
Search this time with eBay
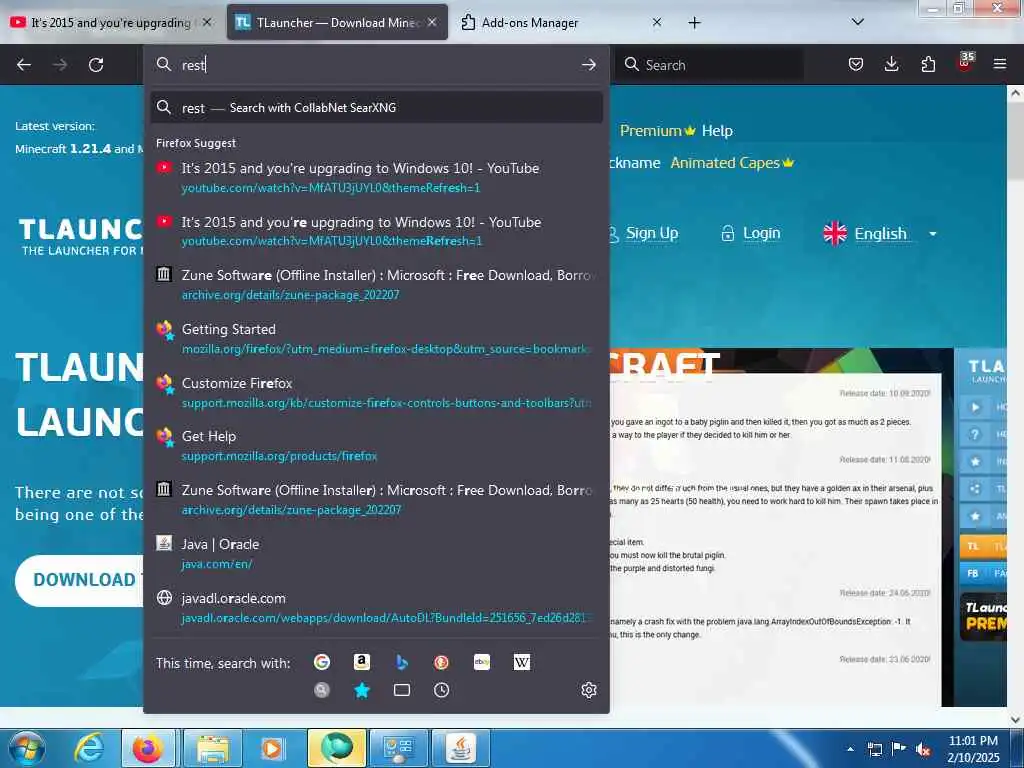[482, 662]
